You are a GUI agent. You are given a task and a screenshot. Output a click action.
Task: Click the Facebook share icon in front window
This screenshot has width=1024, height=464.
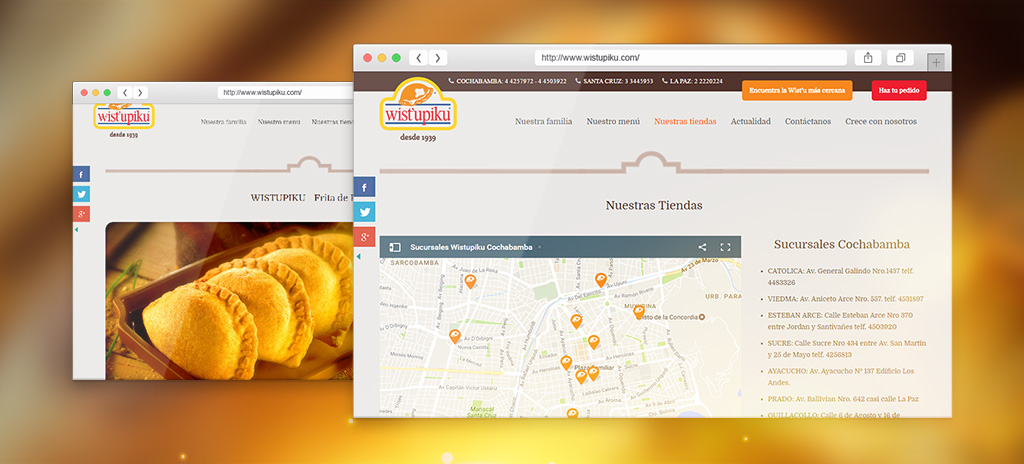coord(366,187)
